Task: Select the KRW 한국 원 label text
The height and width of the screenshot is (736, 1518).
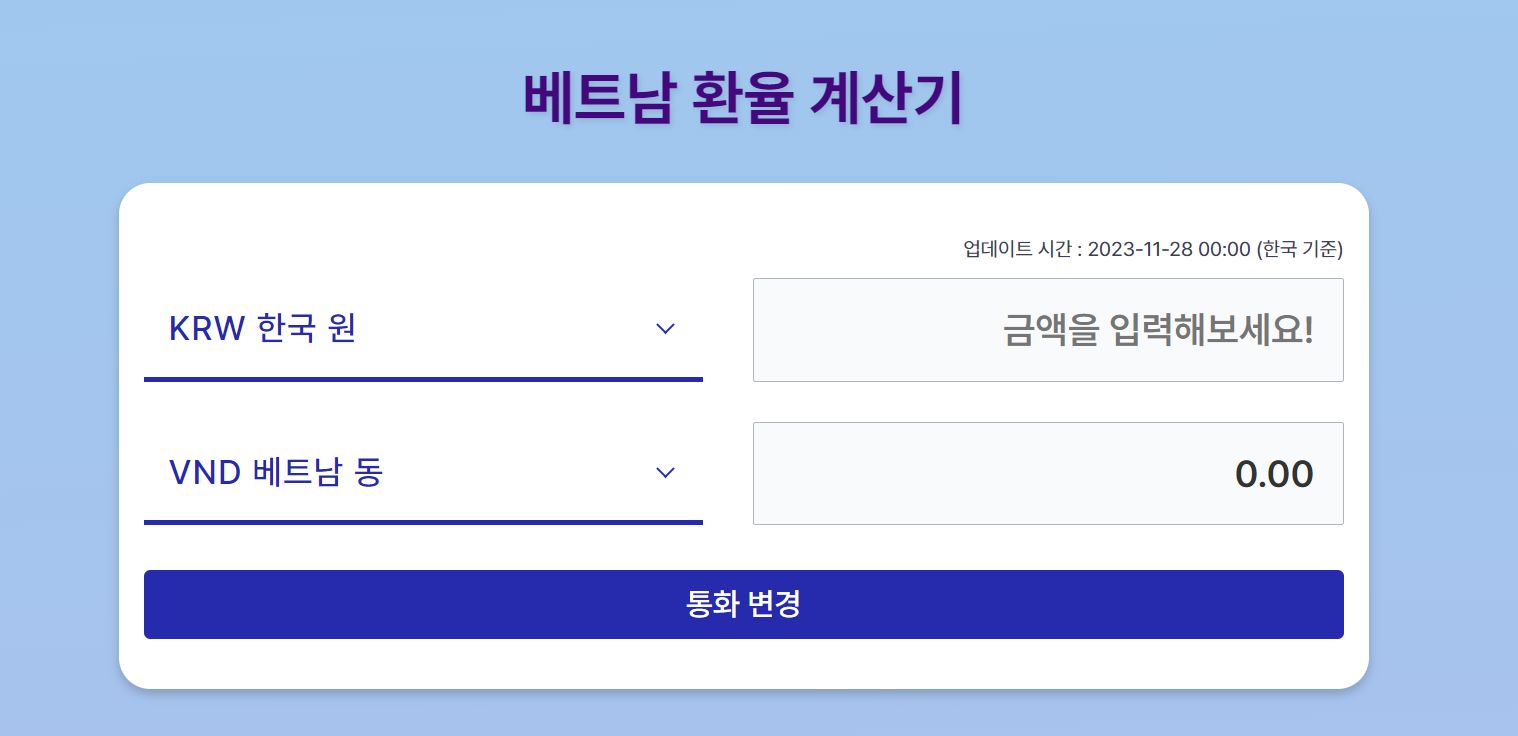Action: pyautogui.click(x=263, y=329)
